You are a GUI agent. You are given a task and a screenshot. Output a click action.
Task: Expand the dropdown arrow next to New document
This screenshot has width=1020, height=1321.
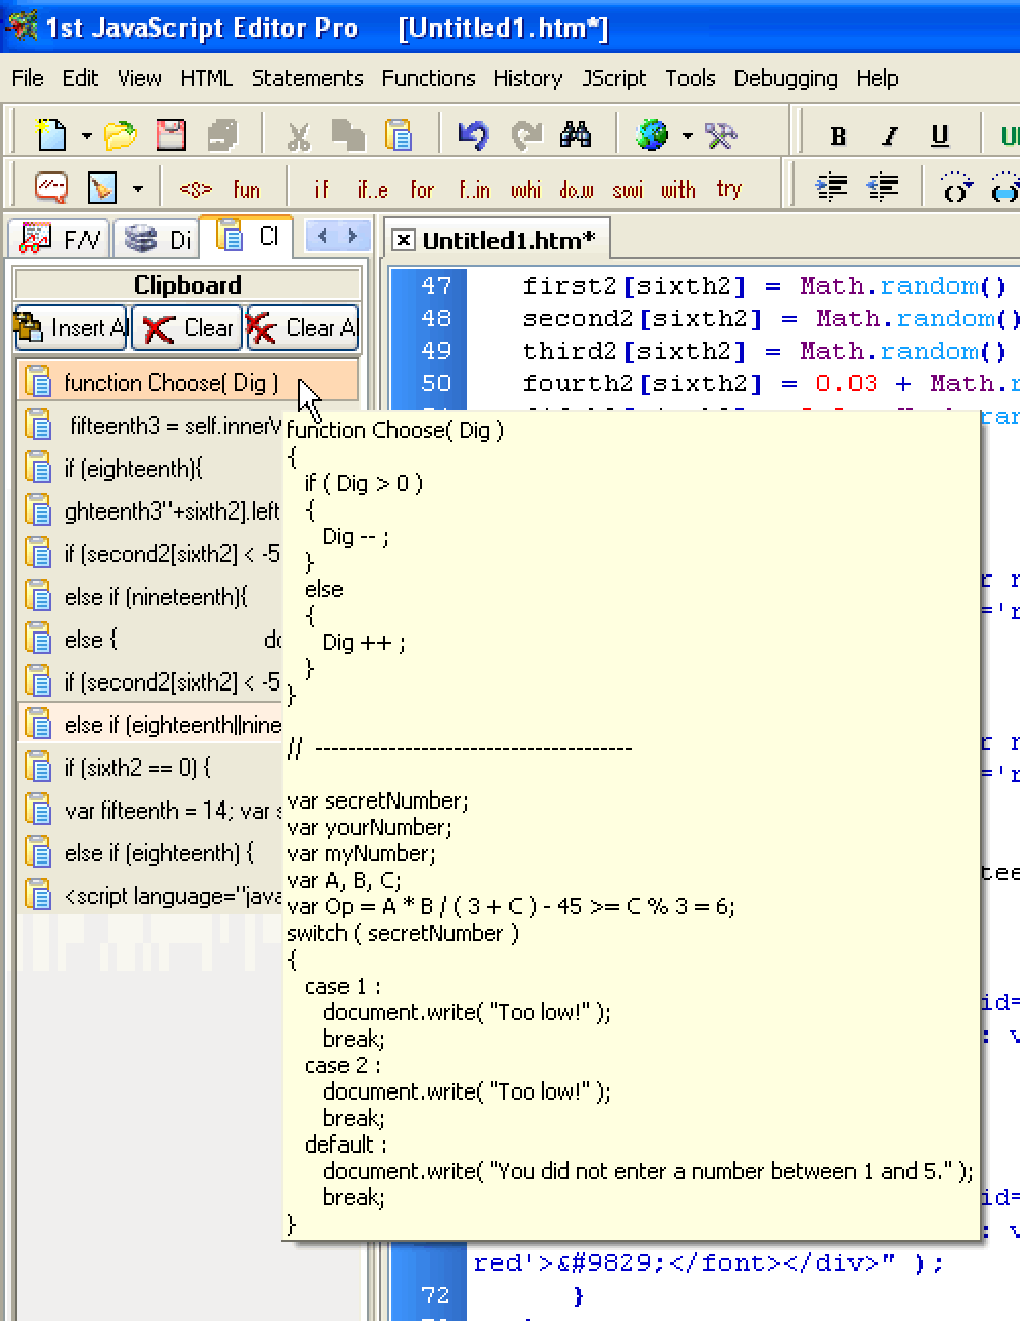87,136
